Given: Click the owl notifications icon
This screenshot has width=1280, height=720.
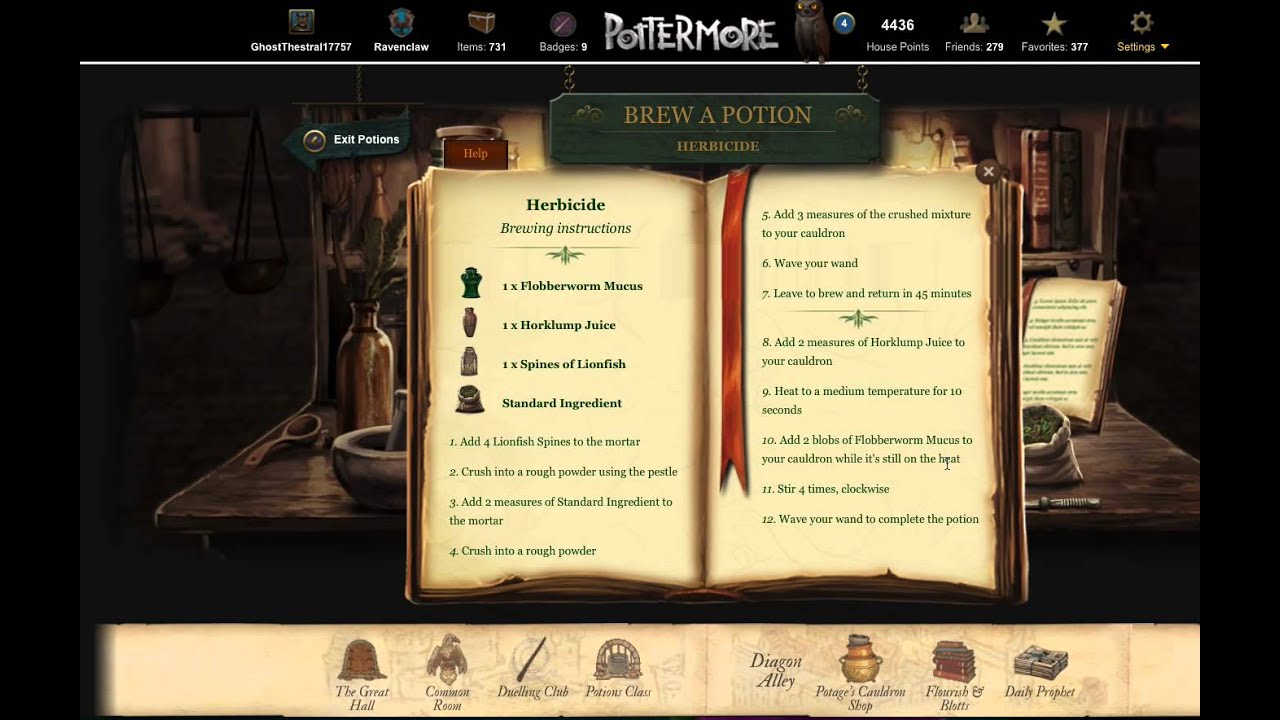Looking at the screenshot, I should coord(811,30).
